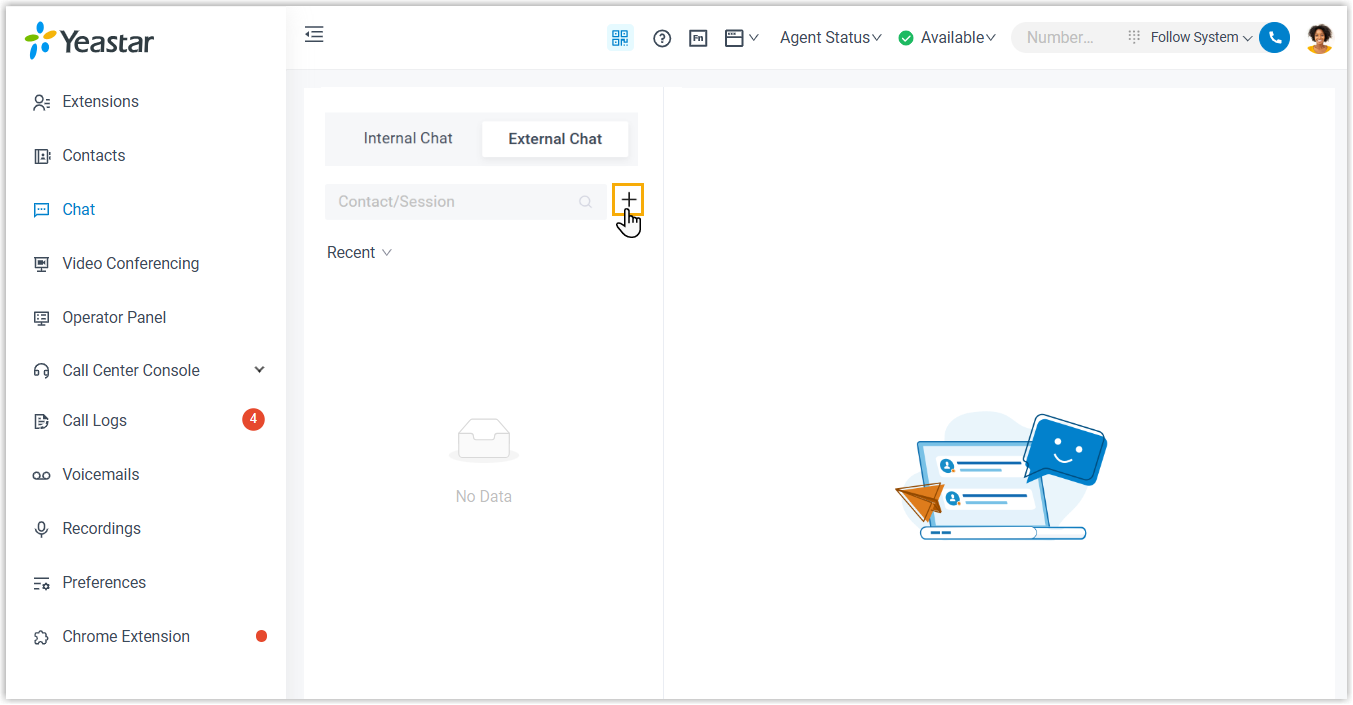Image resolution: width=1353 pixels, height=705 pixels.
Task: Go to Video Conferencing in sidebar
Action: coord(130,264)
